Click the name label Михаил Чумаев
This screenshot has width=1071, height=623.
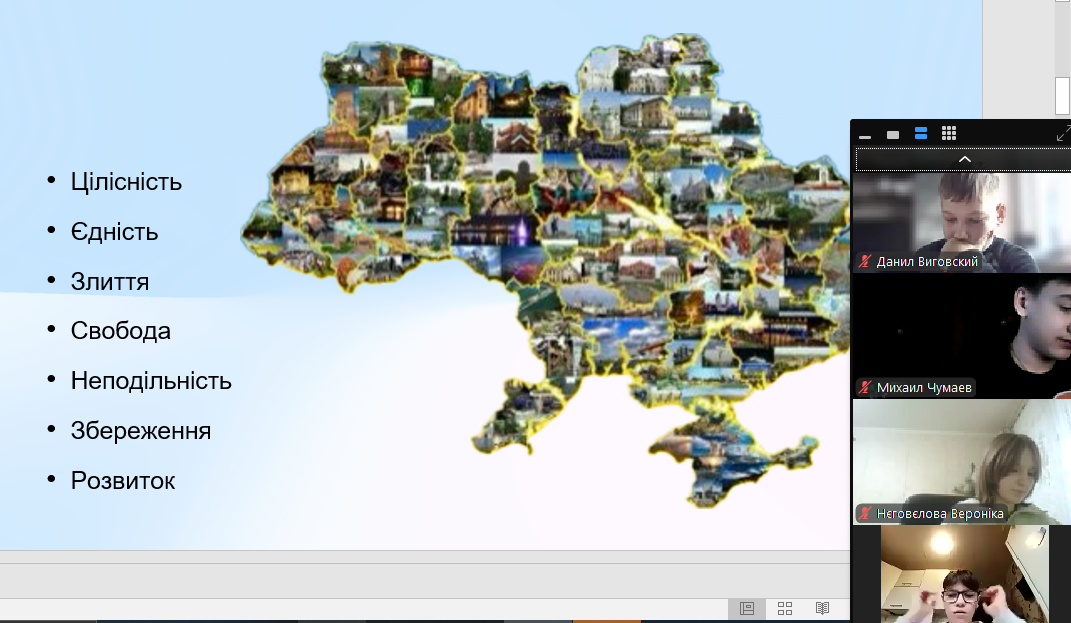pos(923,387)
